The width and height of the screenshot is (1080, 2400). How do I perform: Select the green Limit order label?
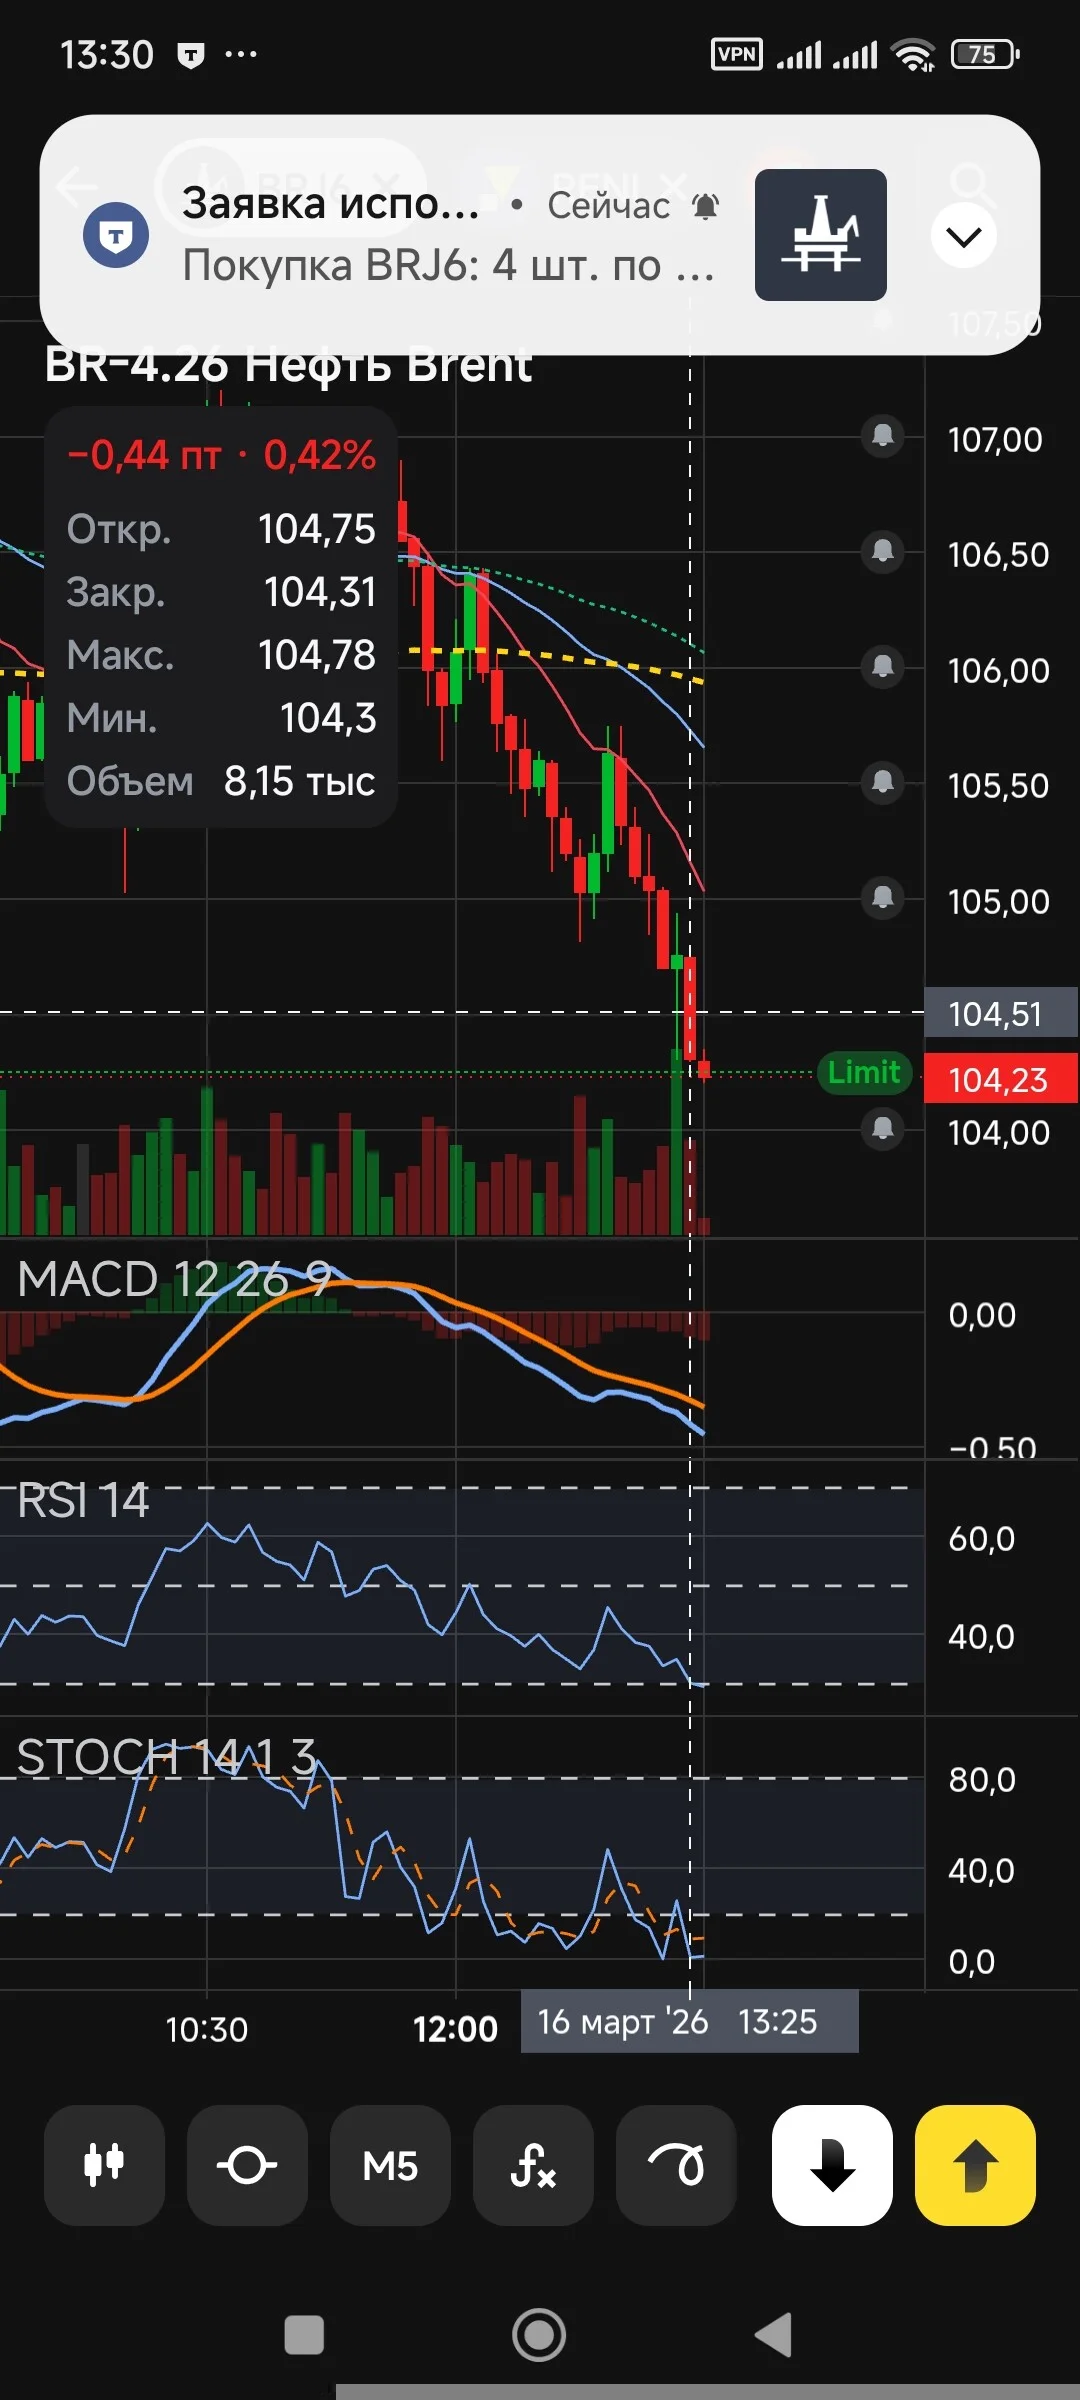click(864, 1073)
